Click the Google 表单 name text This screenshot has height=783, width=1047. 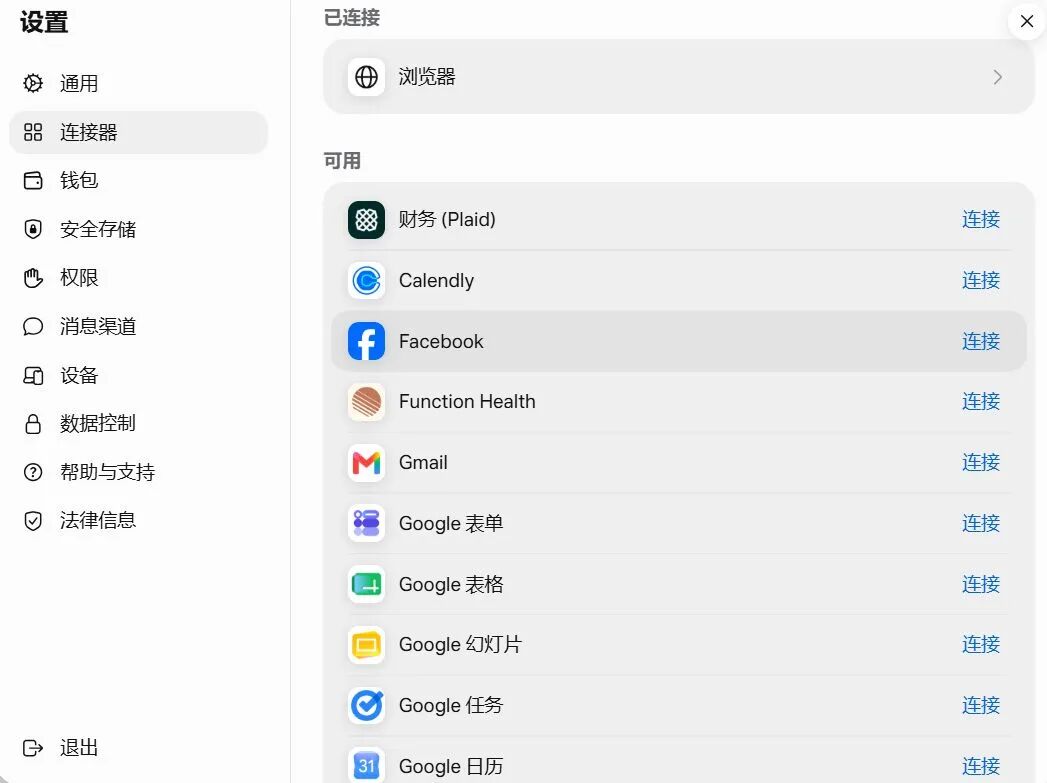[451, 523]
